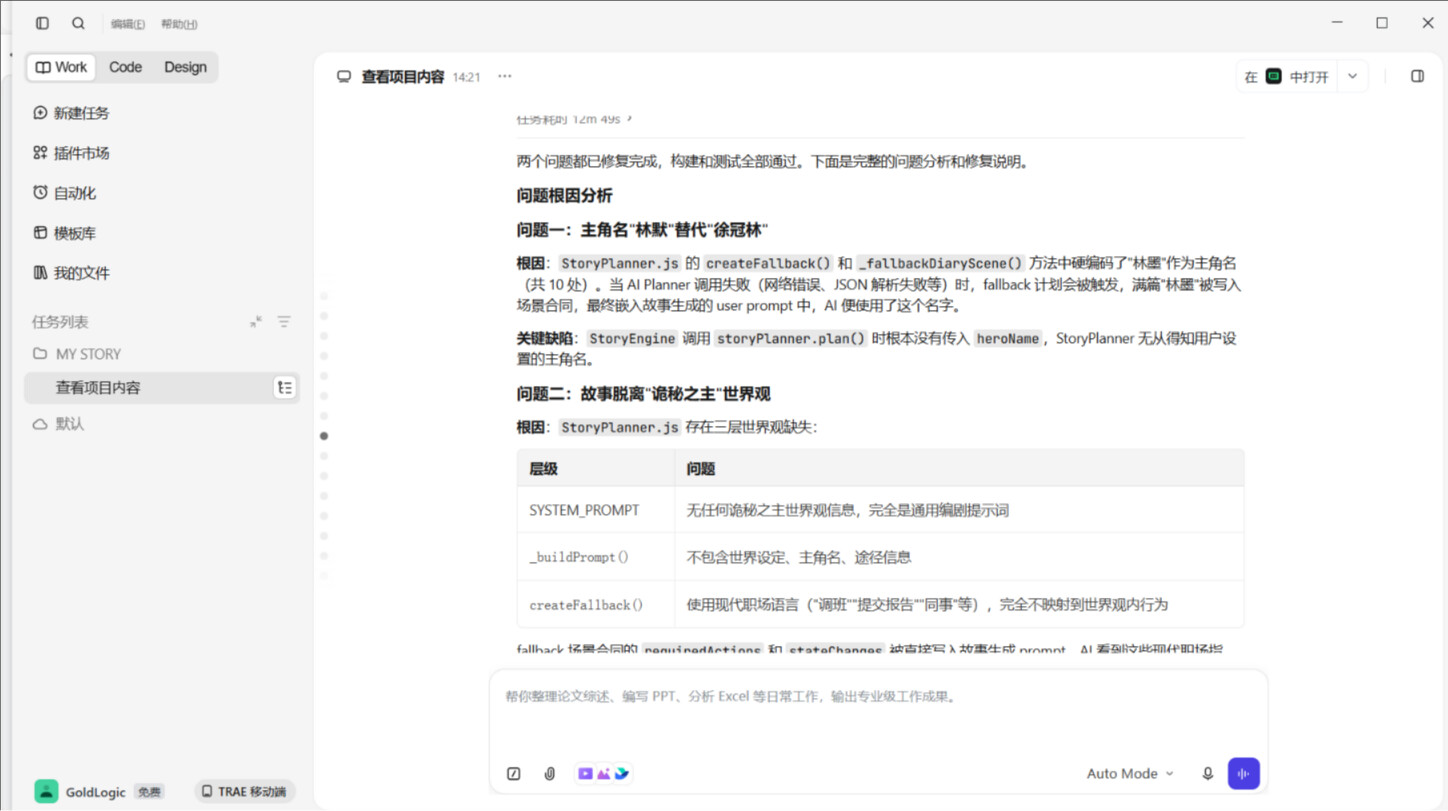Attach a file with the paperclip icon
Viewport: 1448px width, 811px height.
[550, 774]
